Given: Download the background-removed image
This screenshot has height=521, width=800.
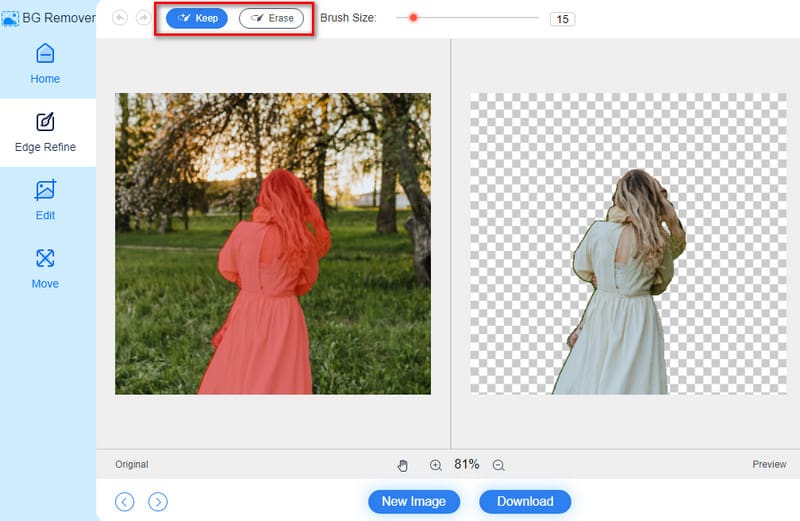Looking at the screenshot, I should [525, 502].
